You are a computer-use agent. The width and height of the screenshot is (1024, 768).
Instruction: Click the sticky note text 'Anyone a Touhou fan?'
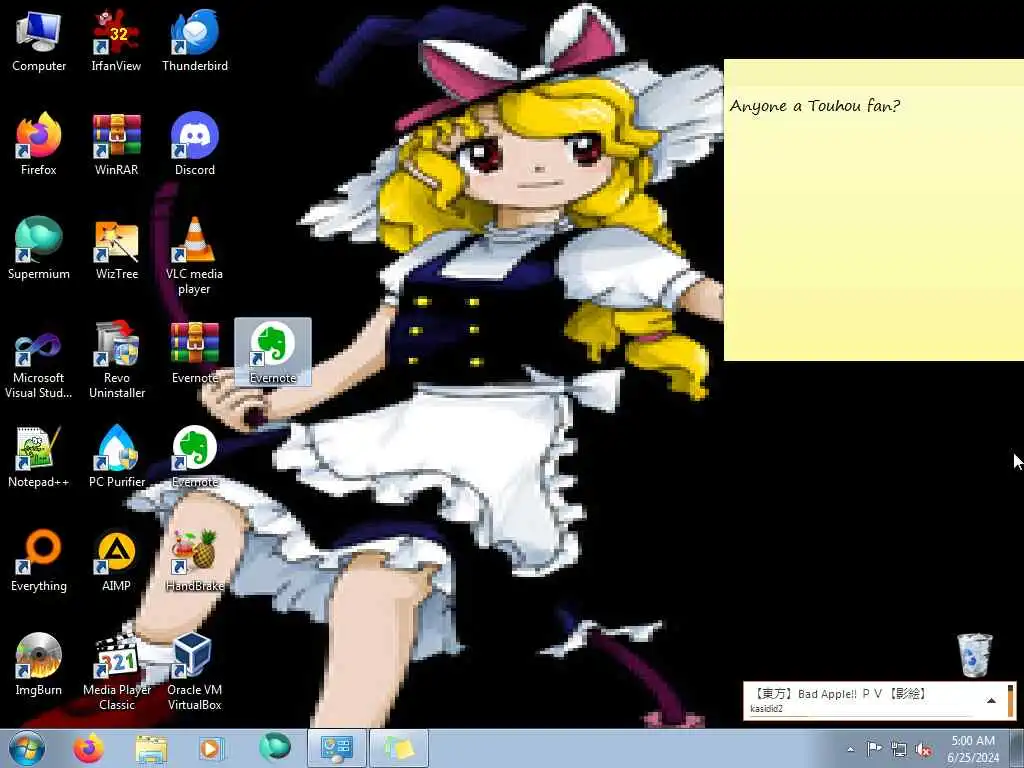click(814, 106)
